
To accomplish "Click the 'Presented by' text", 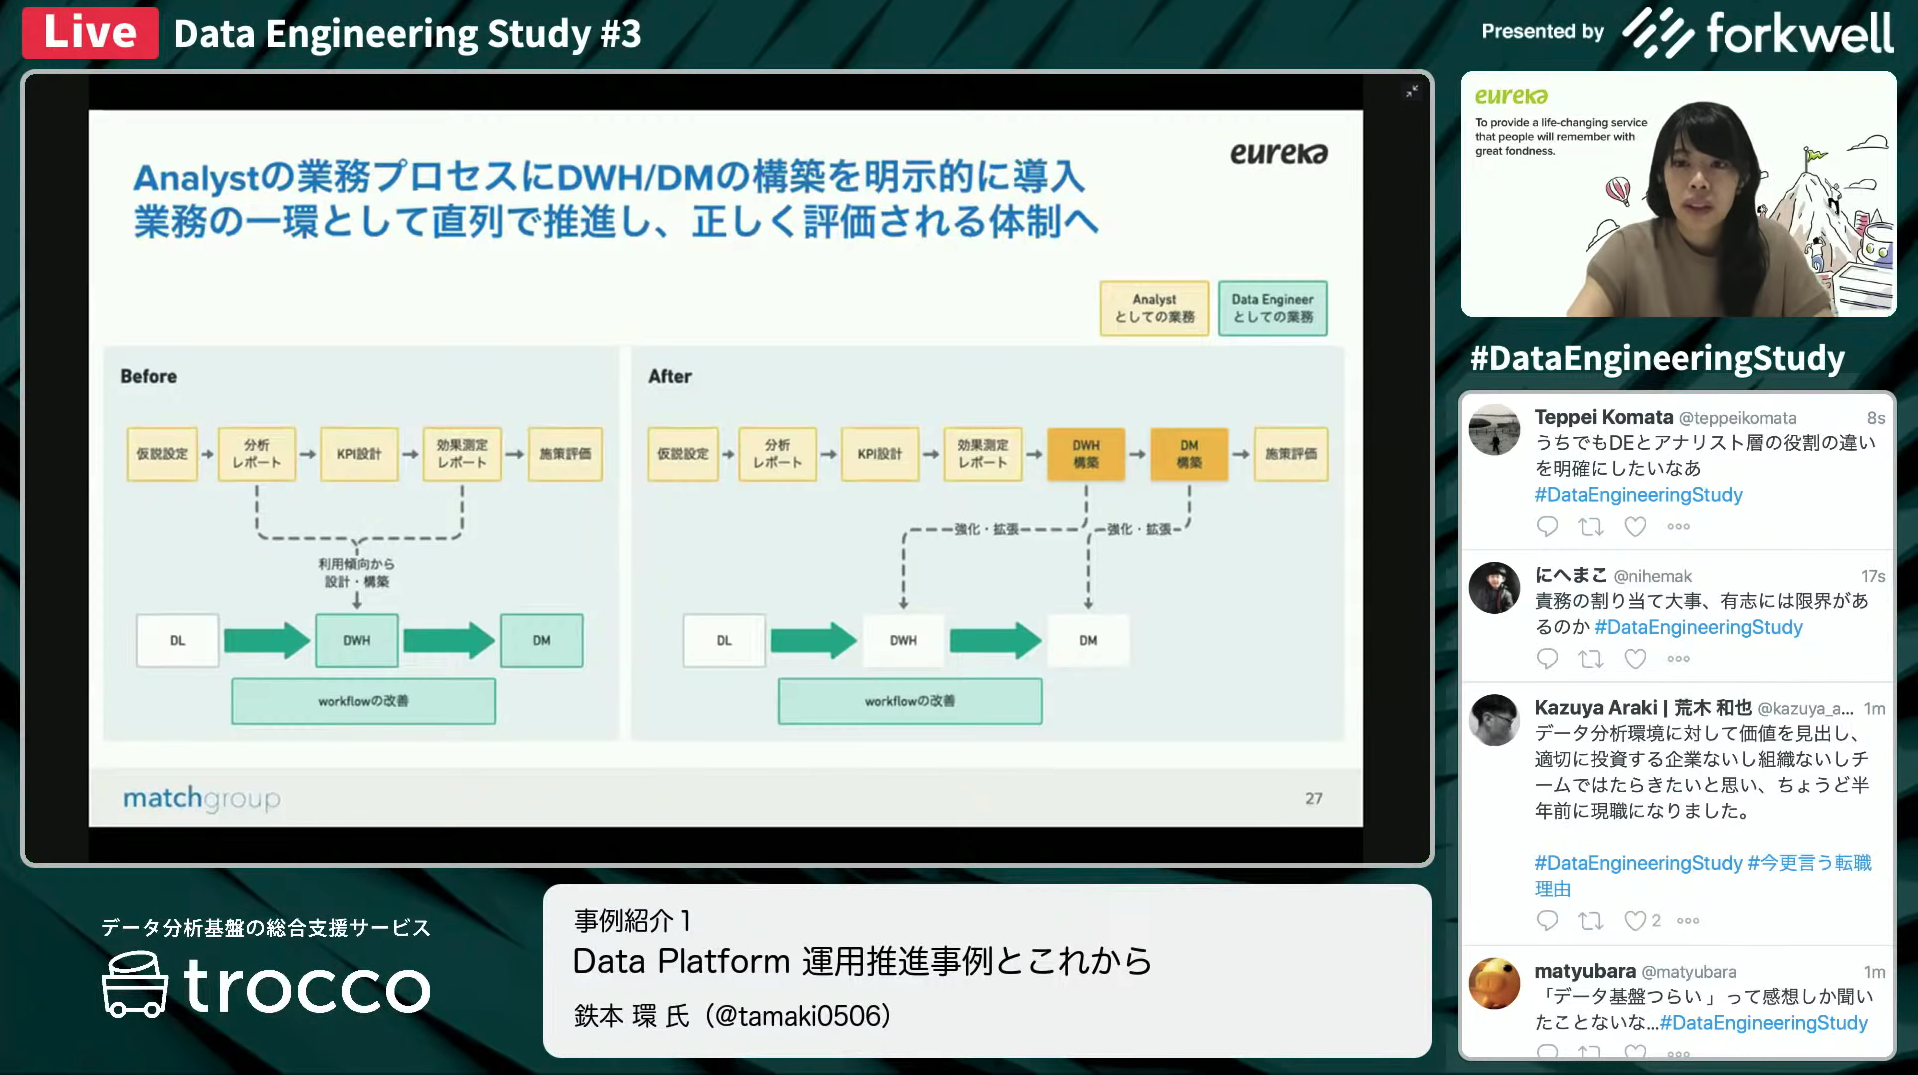I will click(x=1542, y=32).
